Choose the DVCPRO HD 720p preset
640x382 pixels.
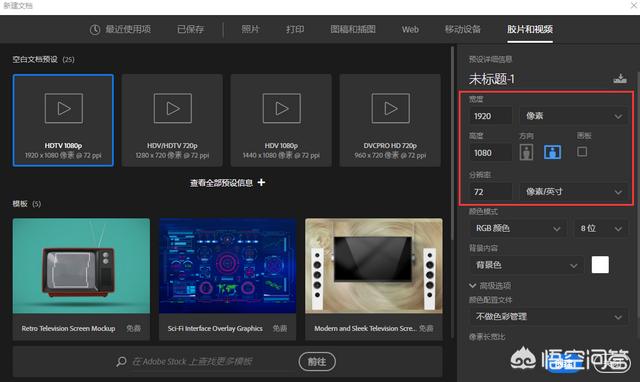(390, 120)
